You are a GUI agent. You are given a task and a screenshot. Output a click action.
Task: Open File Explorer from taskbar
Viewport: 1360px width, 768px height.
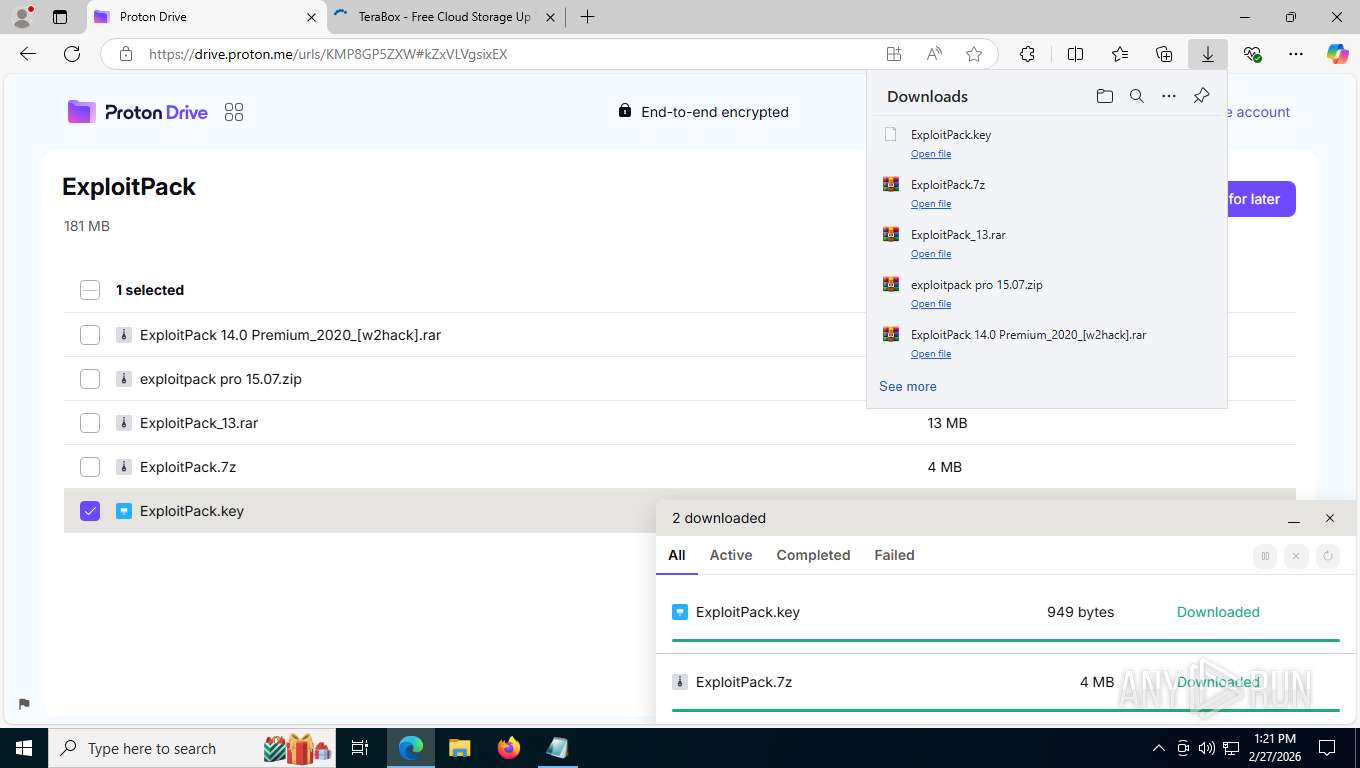coord(459,748)
